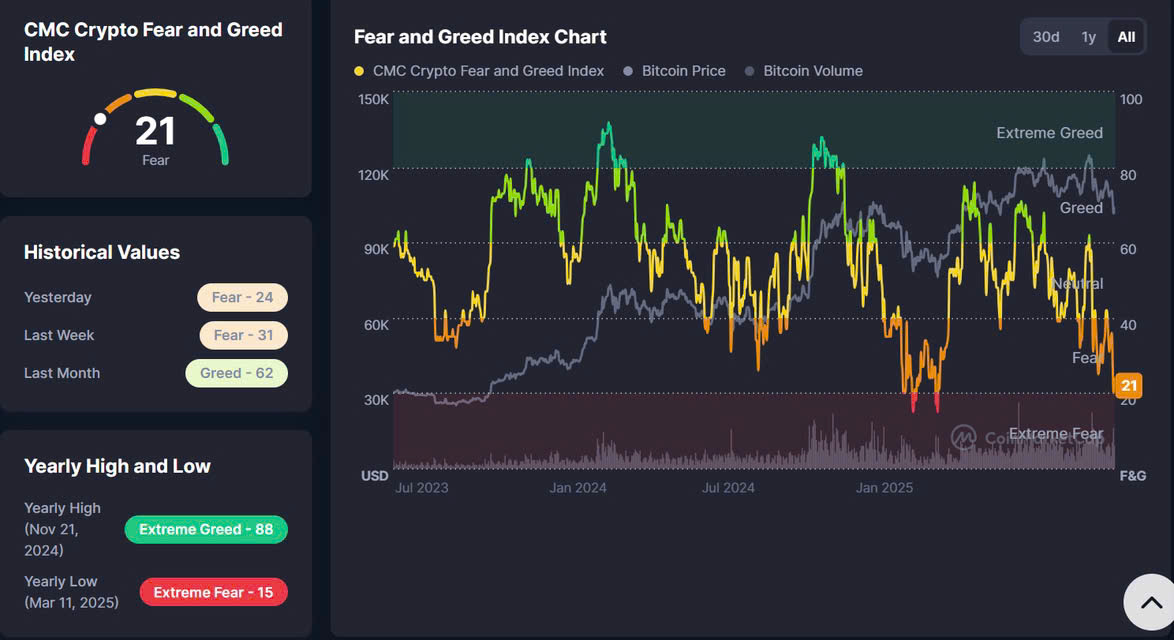Click the Yesterday Fear - 24 badge
This screenshot has height=640, width=1174.
[242, 297]
